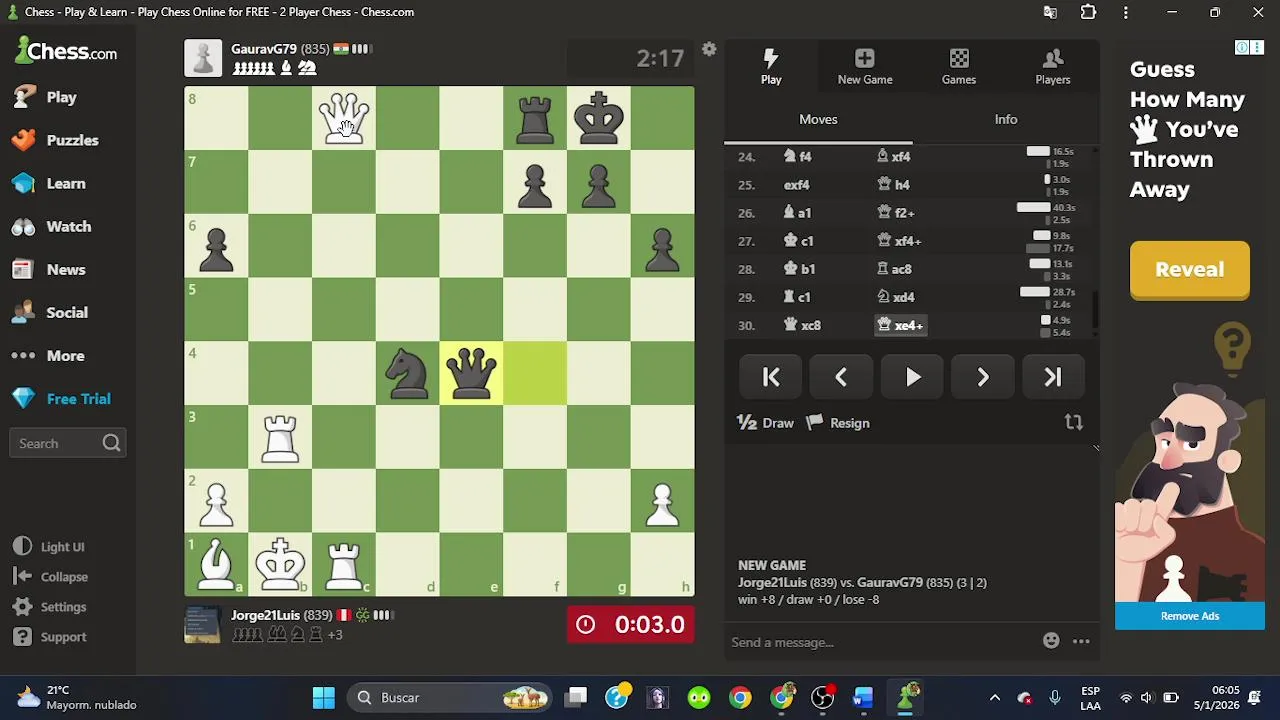Screen dimensions: 1280x720
Task: Select move 25 exf4 in list
Action: [796, 185]
